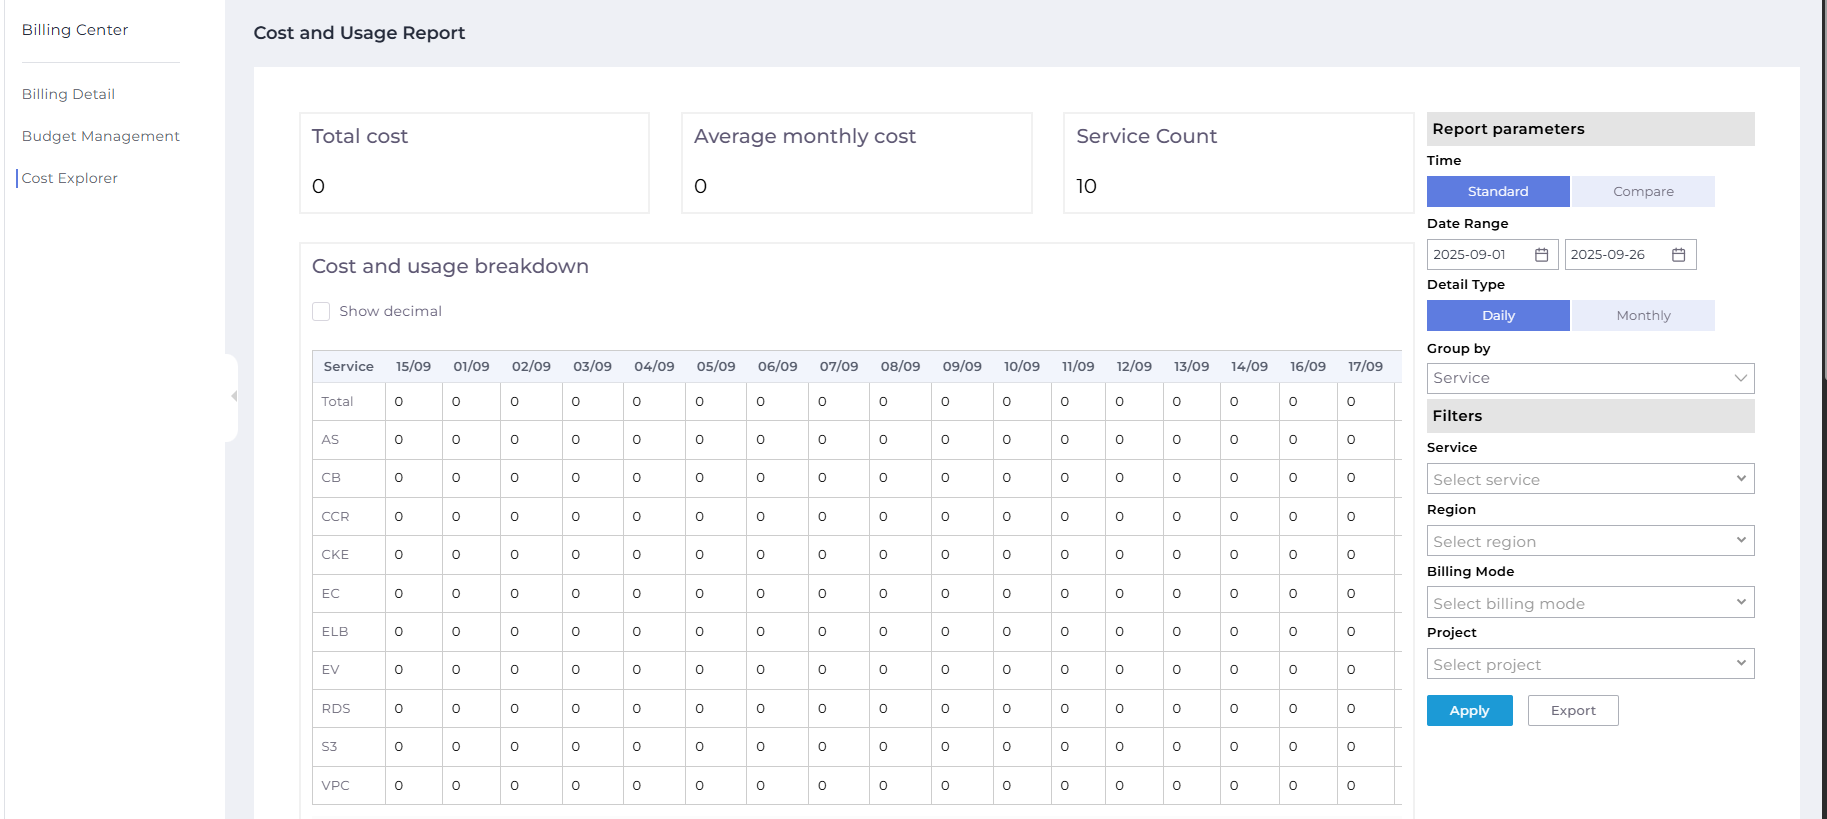
Task: Click the Service column header
Action: pos(349,366)
